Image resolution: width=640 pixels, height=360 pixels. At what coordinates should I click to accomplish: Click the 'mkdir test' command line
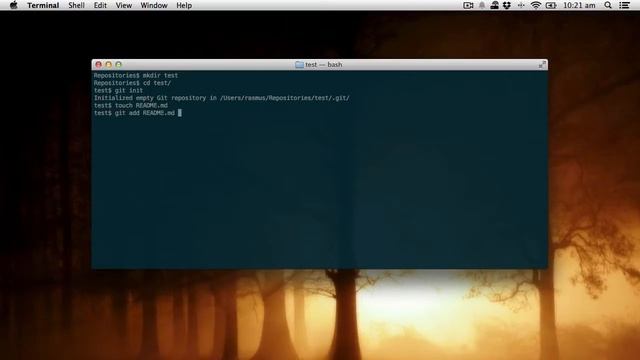(x=136, y=76)
